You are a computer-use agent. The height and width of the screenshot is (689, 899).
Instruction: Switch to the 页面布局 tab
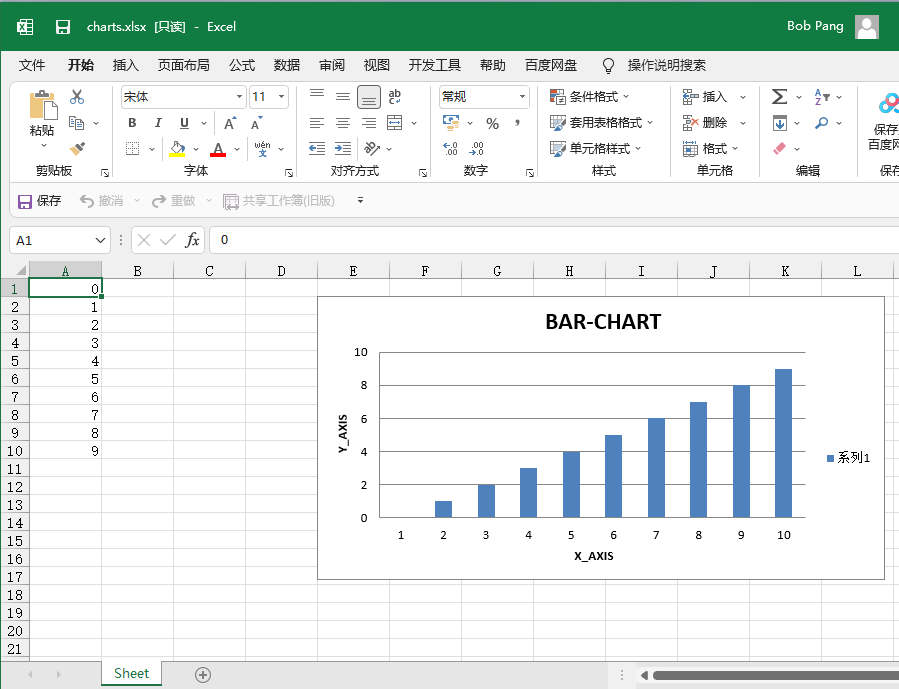pos(183,65)
